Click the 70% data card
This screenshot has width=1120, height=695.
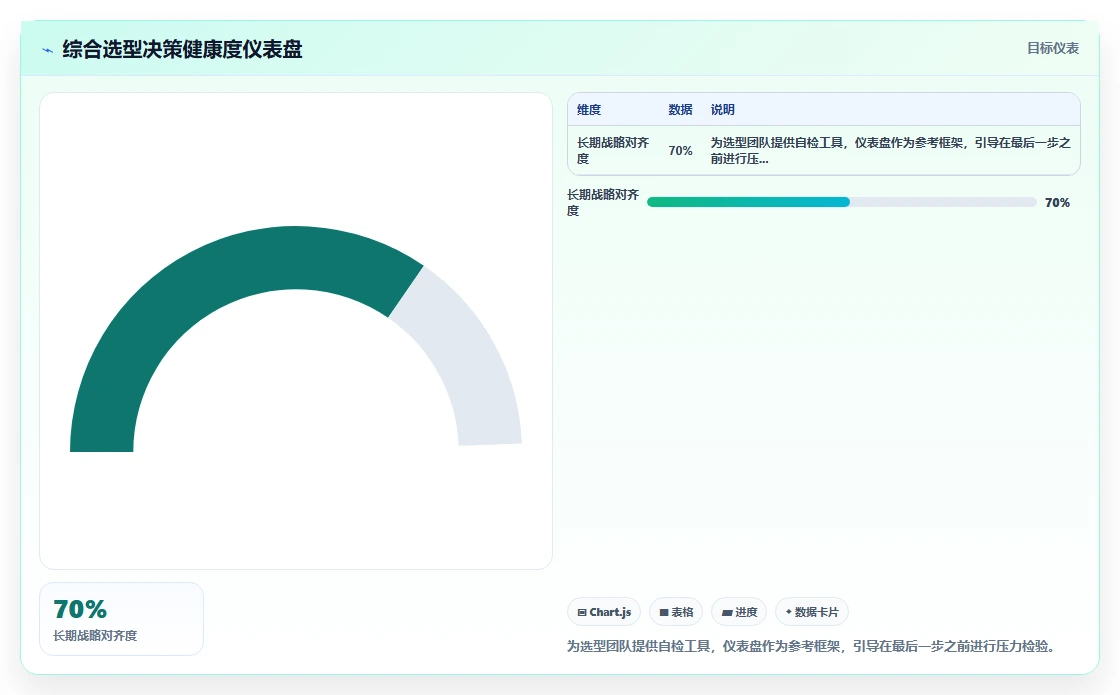121,619
